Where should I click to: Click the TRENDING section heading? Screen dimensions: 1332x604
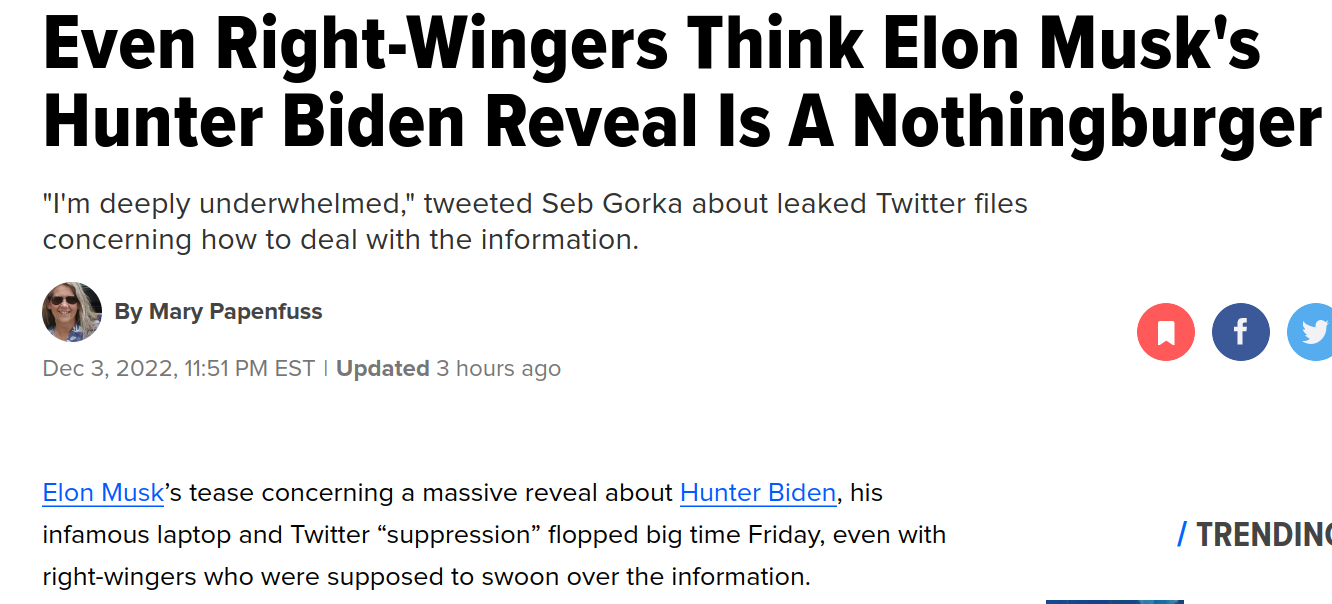[x=1264, y=535]
